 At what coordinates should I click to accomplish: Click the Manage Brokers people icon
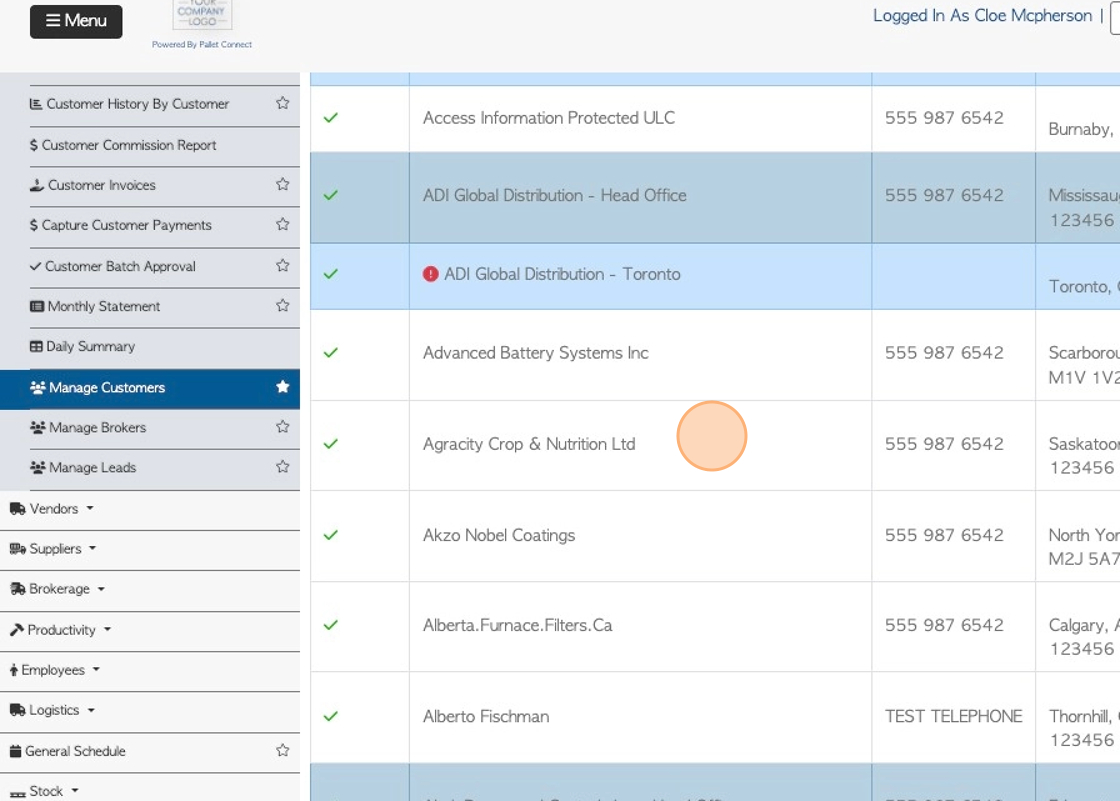click(38, 427)
